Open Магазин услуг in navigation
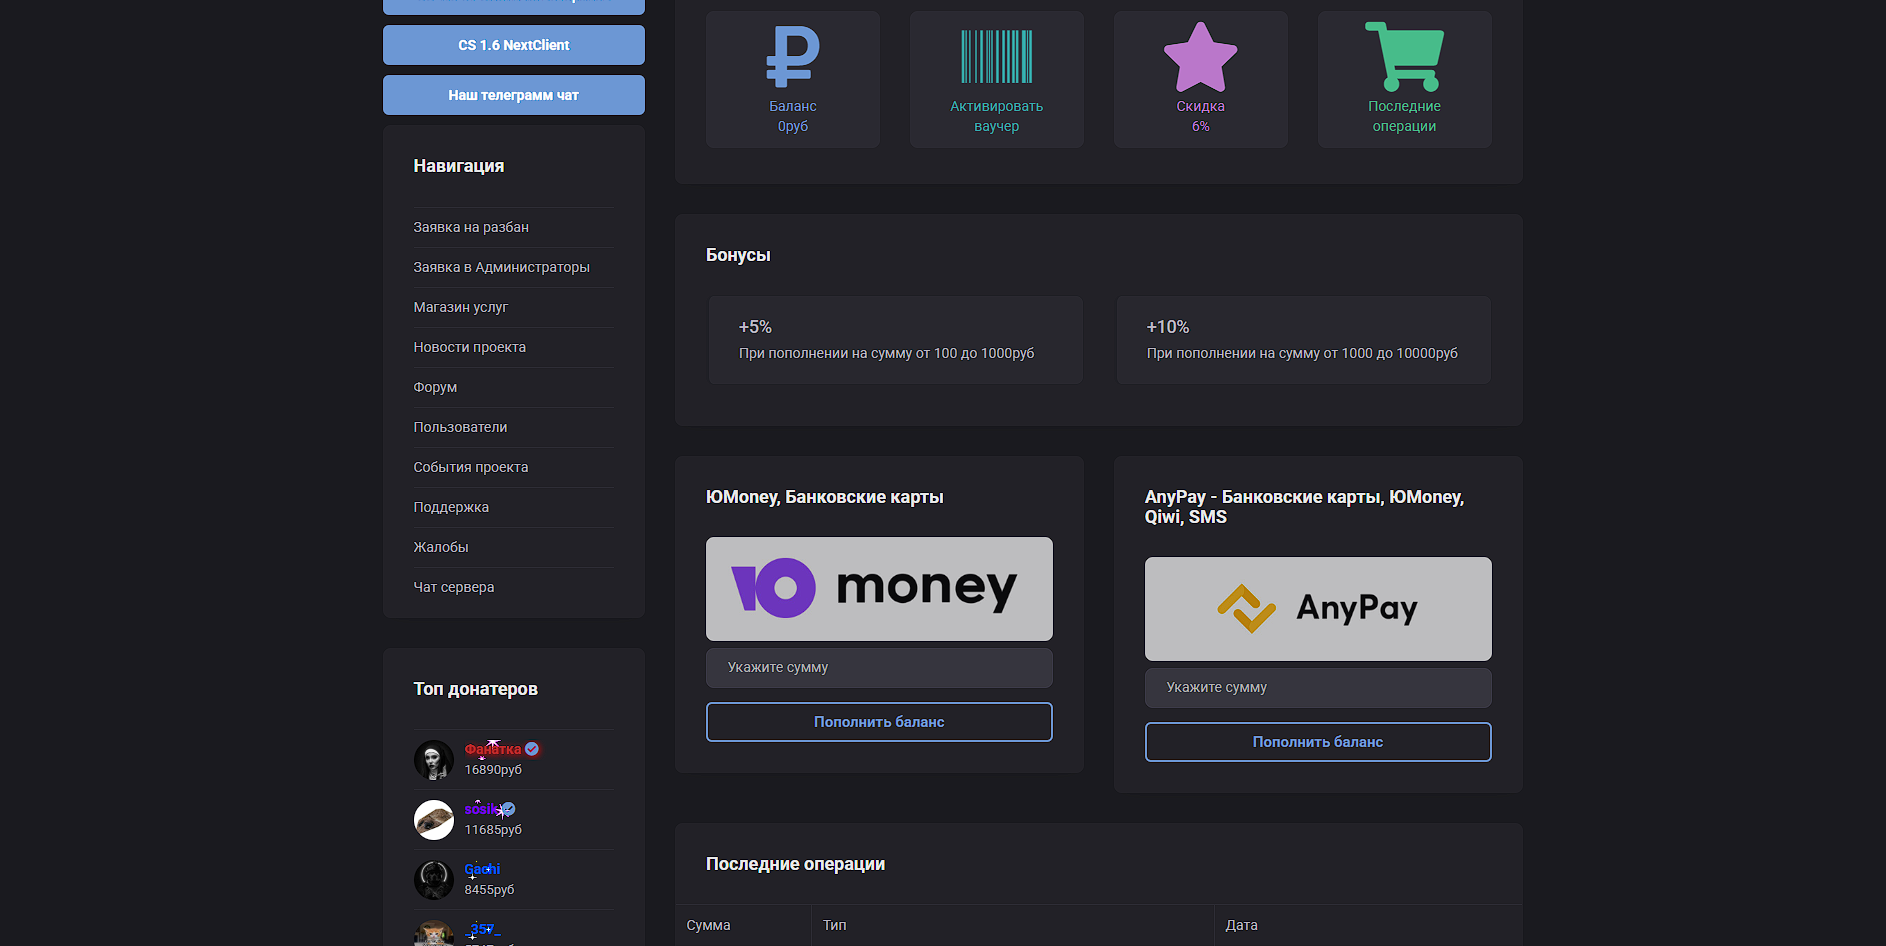This screenshot has height=946, width=1886. click(461, 308)
